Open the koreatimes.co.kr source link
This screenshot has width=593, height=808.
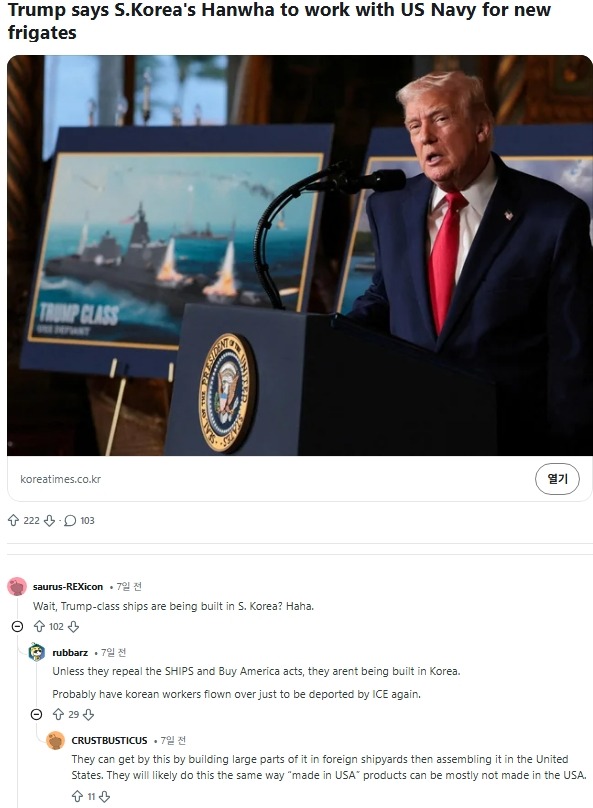[60, 479]
